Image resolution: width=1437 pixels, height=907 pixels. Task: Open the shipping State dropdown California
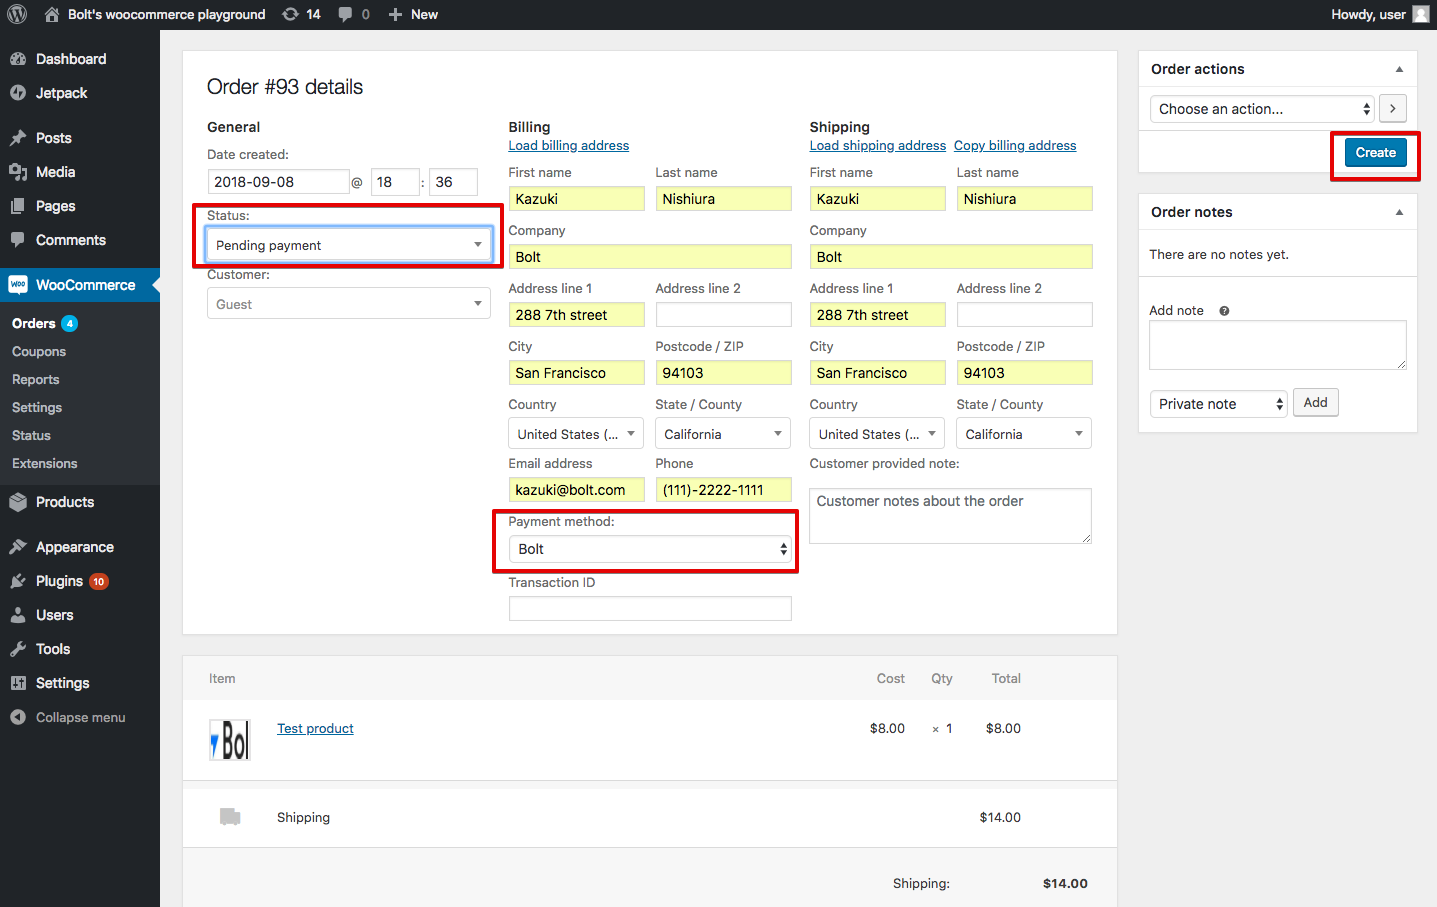click(1024, 434)
